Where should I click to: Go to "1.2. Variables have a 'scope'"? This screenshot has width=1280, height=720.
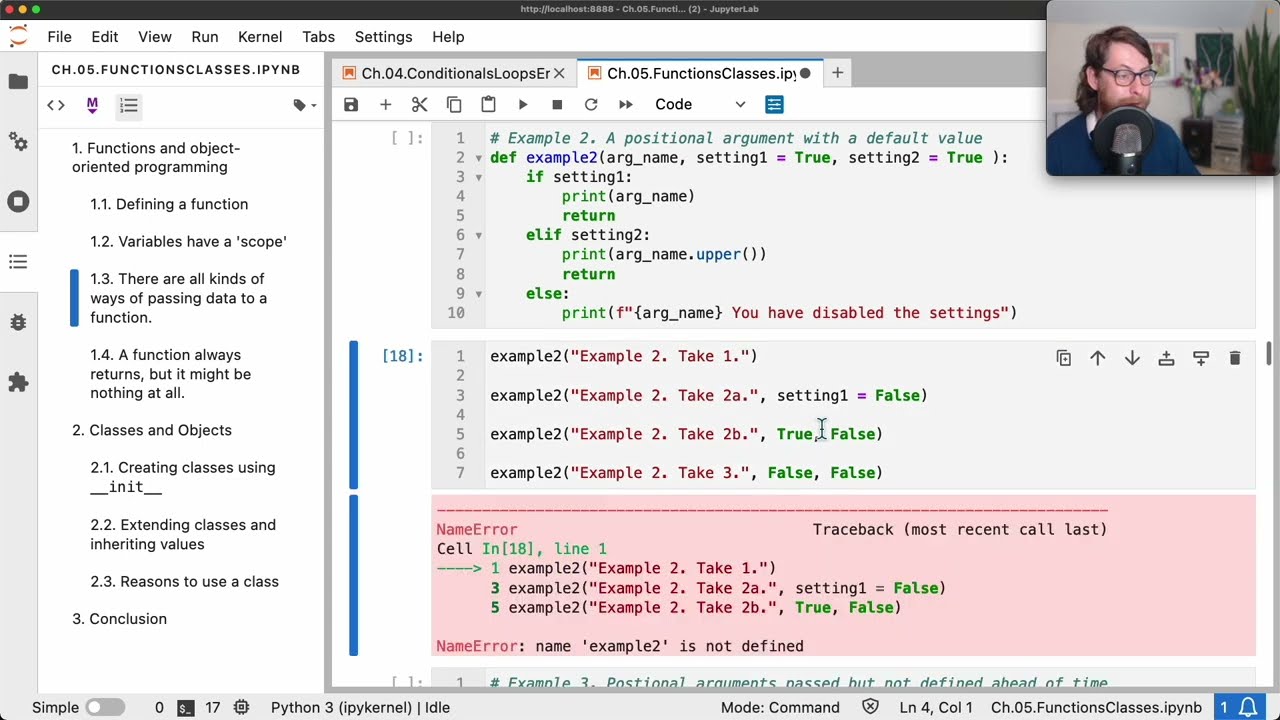(188, 242)
